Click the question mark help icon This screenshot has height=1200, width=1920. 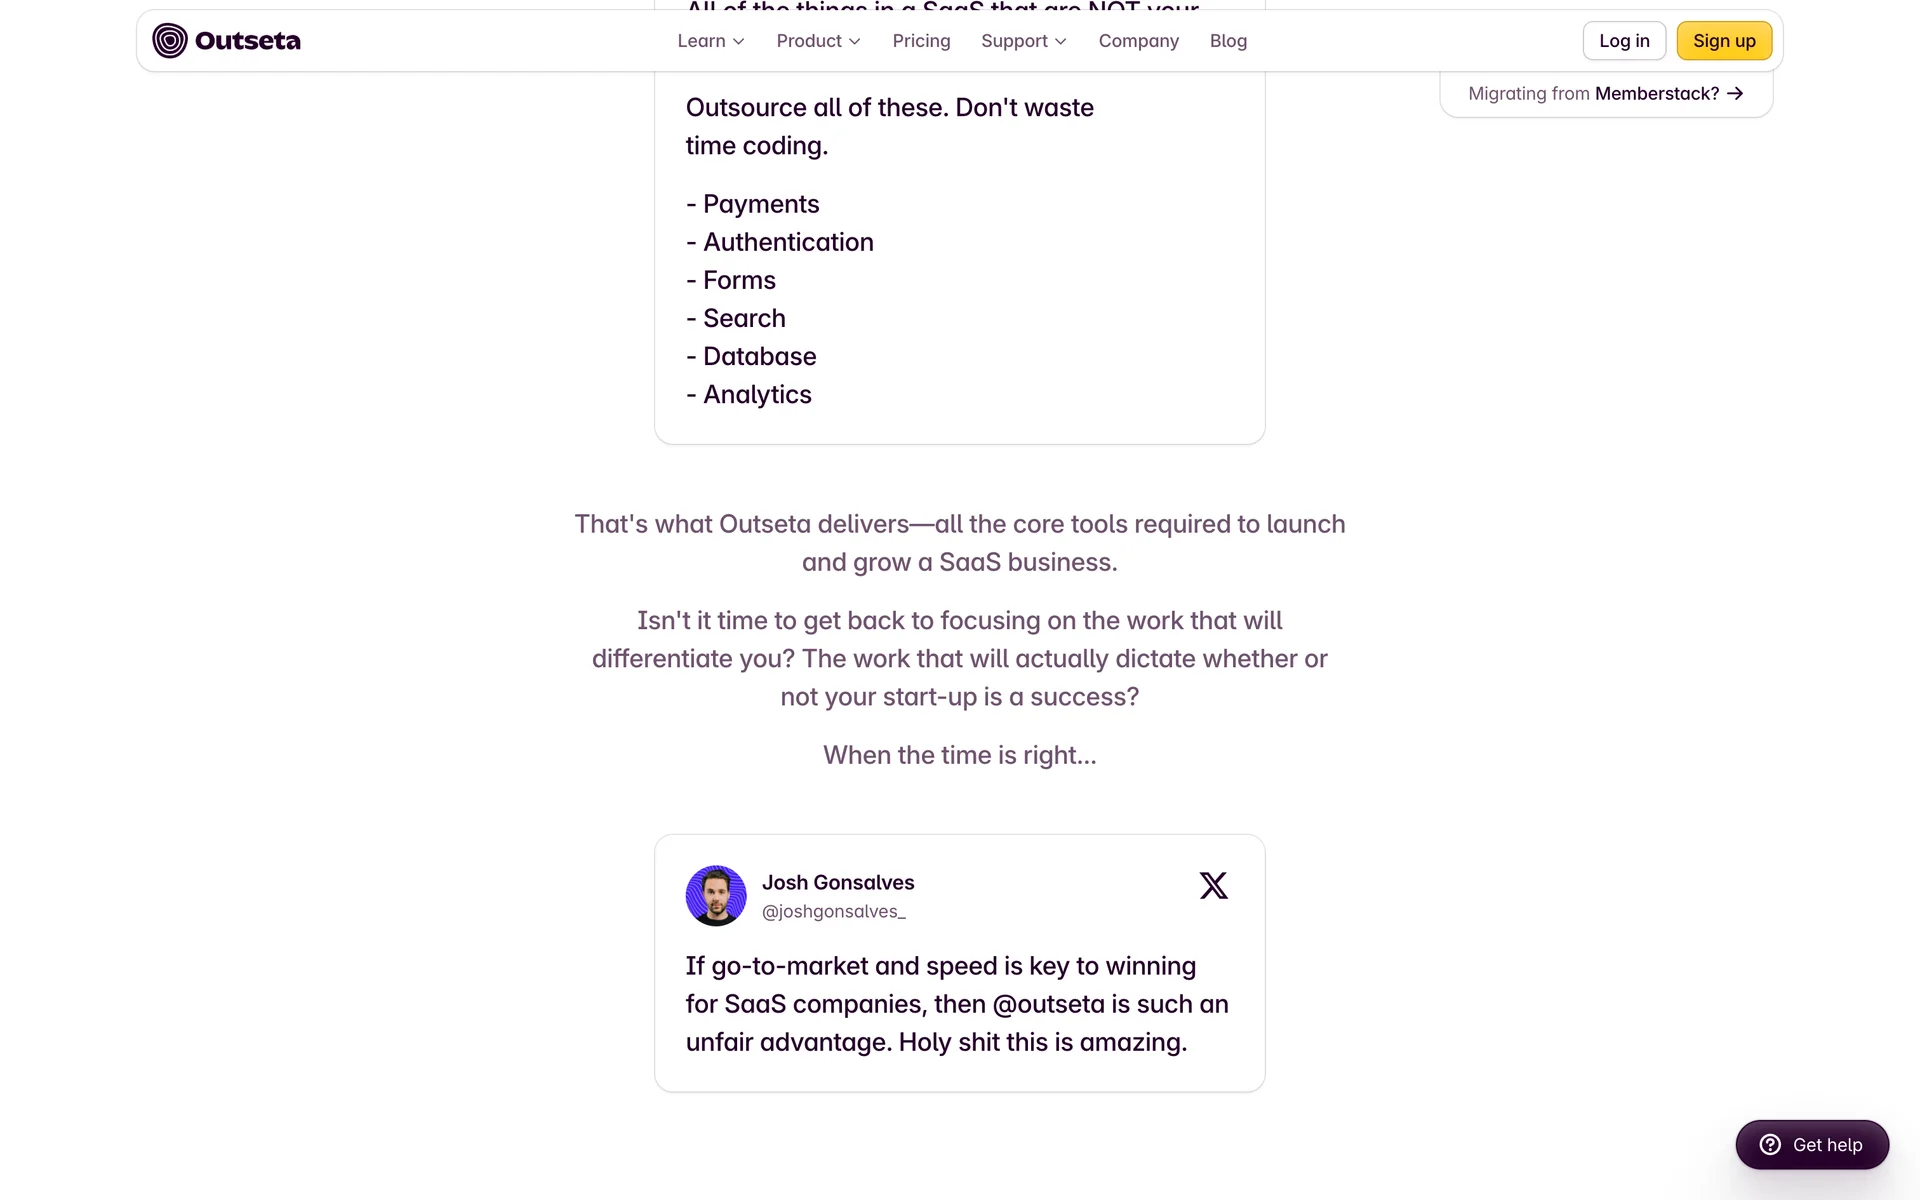point(1770,1145)
